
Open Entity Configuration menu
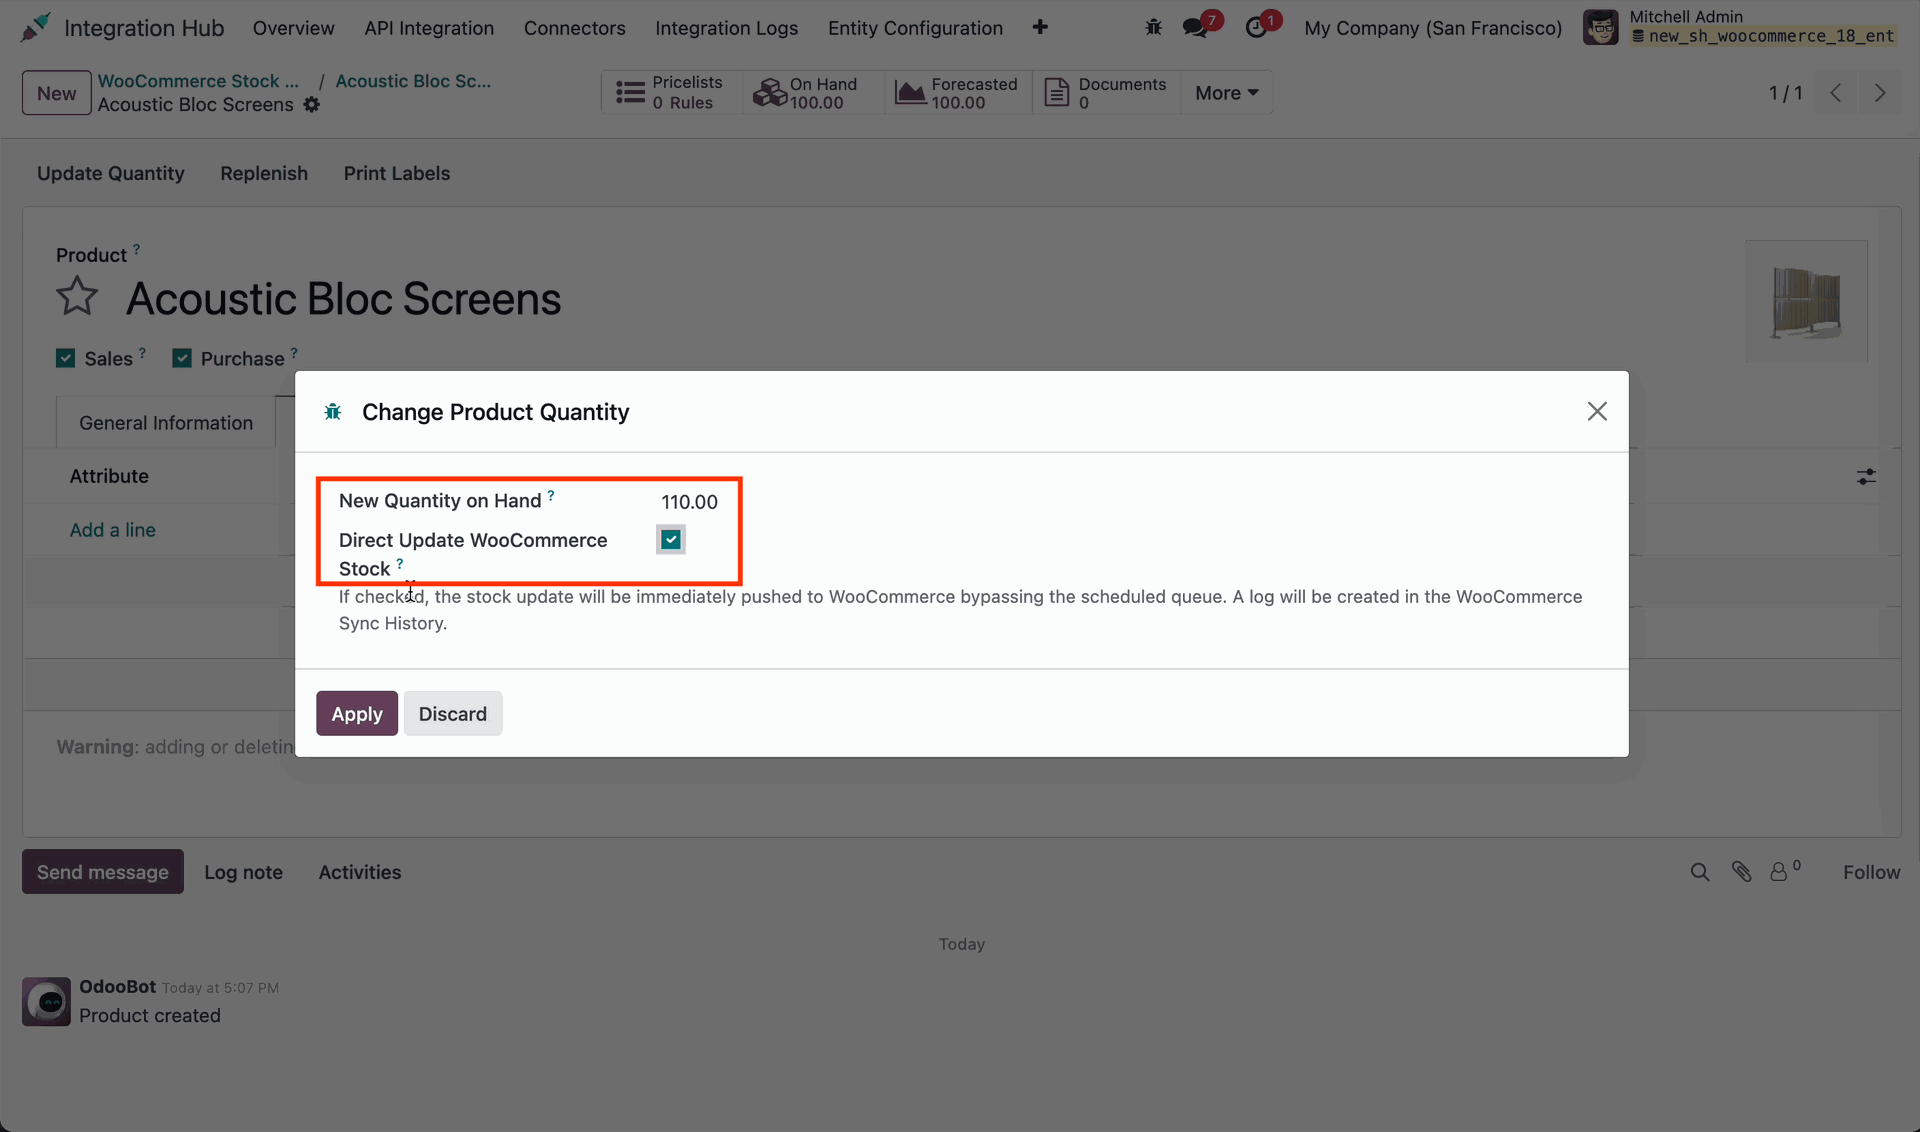915,28
